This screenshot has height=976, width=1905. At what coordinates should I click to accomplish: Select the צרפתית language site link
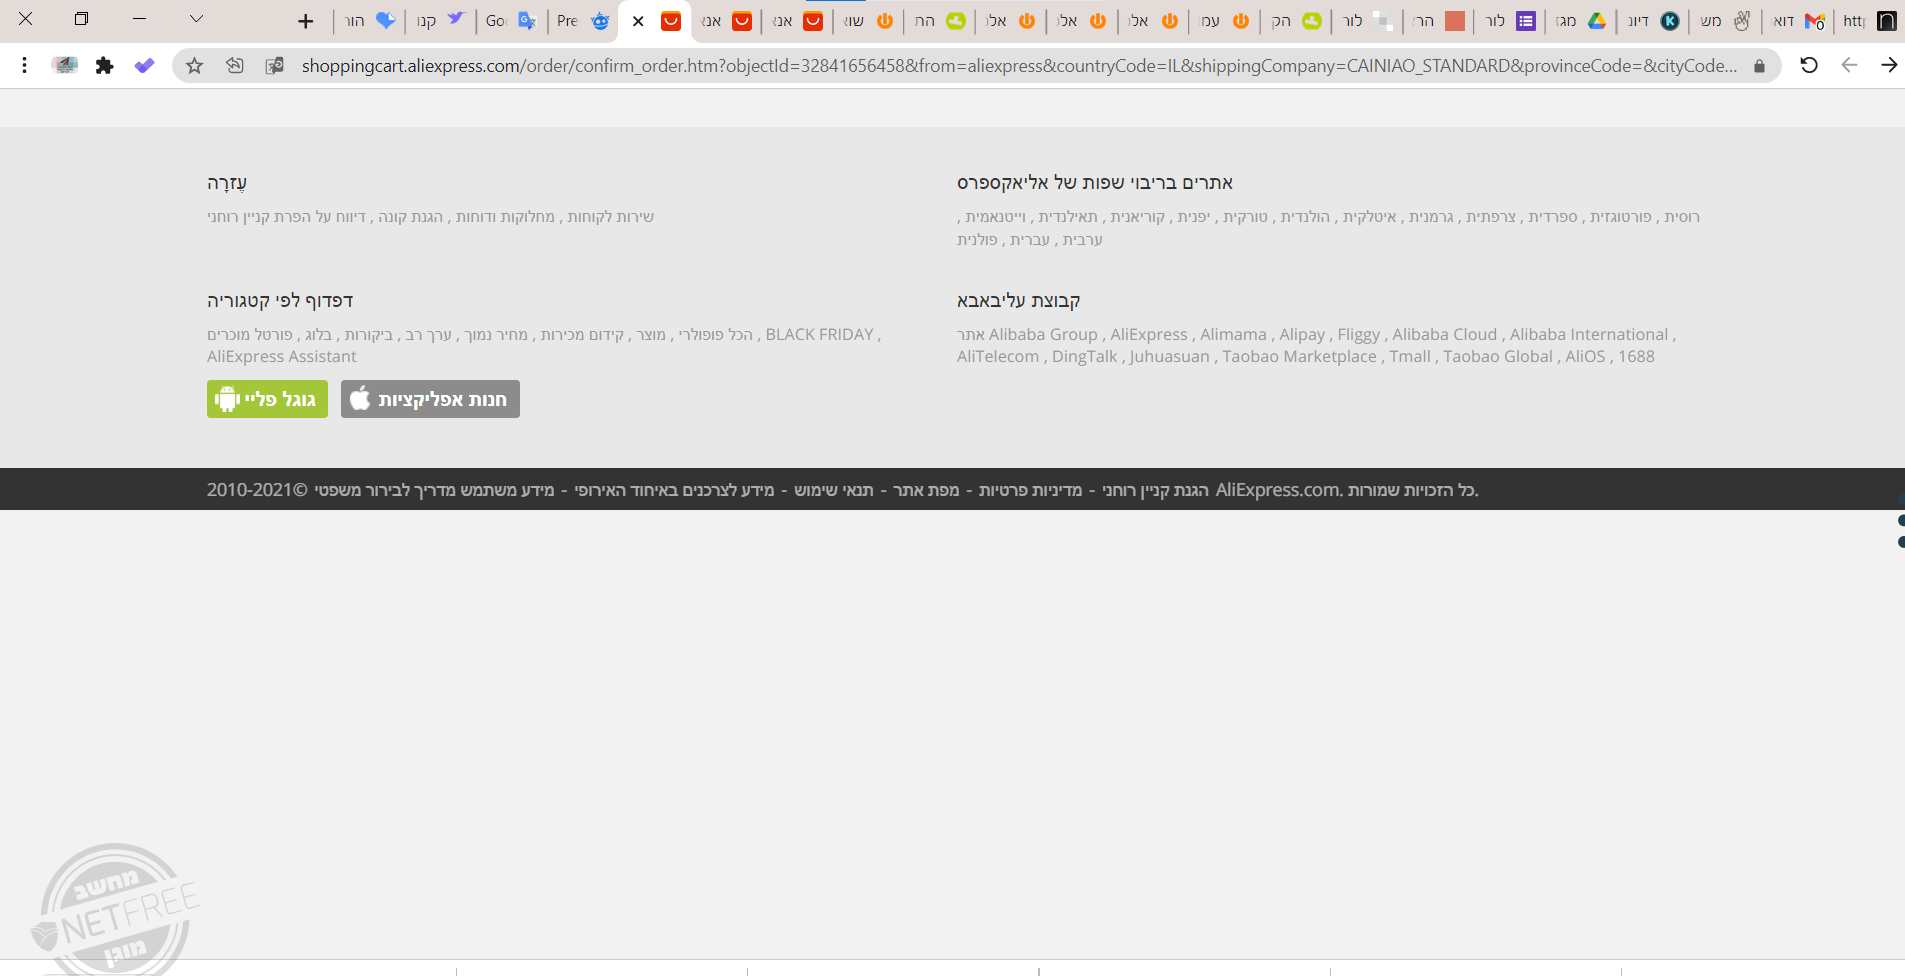pos(1491,217)
